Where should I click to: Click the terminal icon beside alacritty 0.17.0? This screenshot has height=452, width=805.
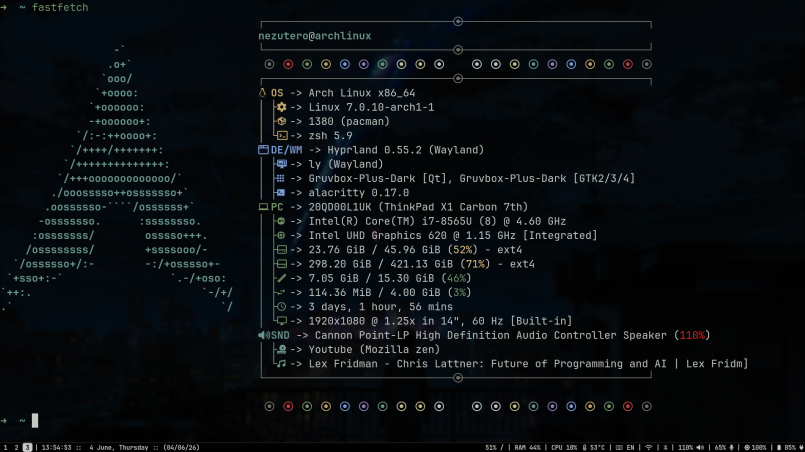coord(280,193)
